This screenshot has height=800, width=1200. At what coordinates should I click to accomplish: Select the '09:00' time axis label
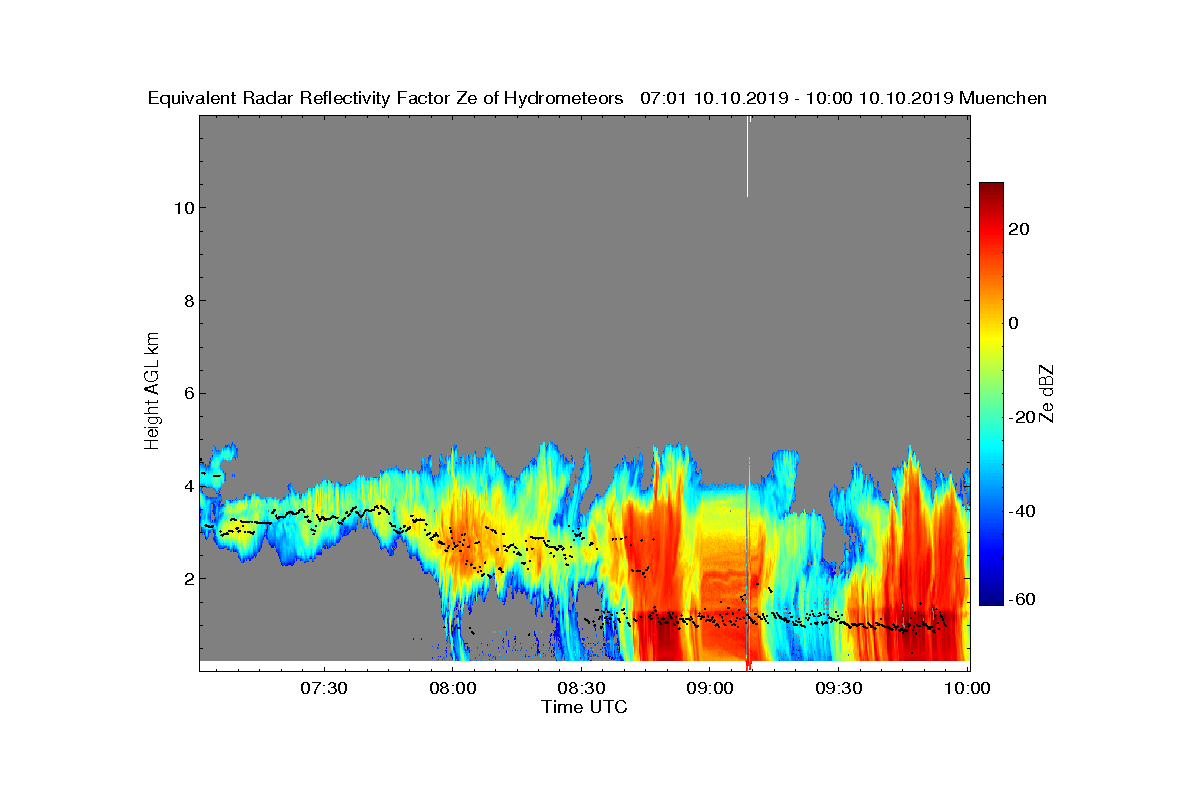coord(710,688)
